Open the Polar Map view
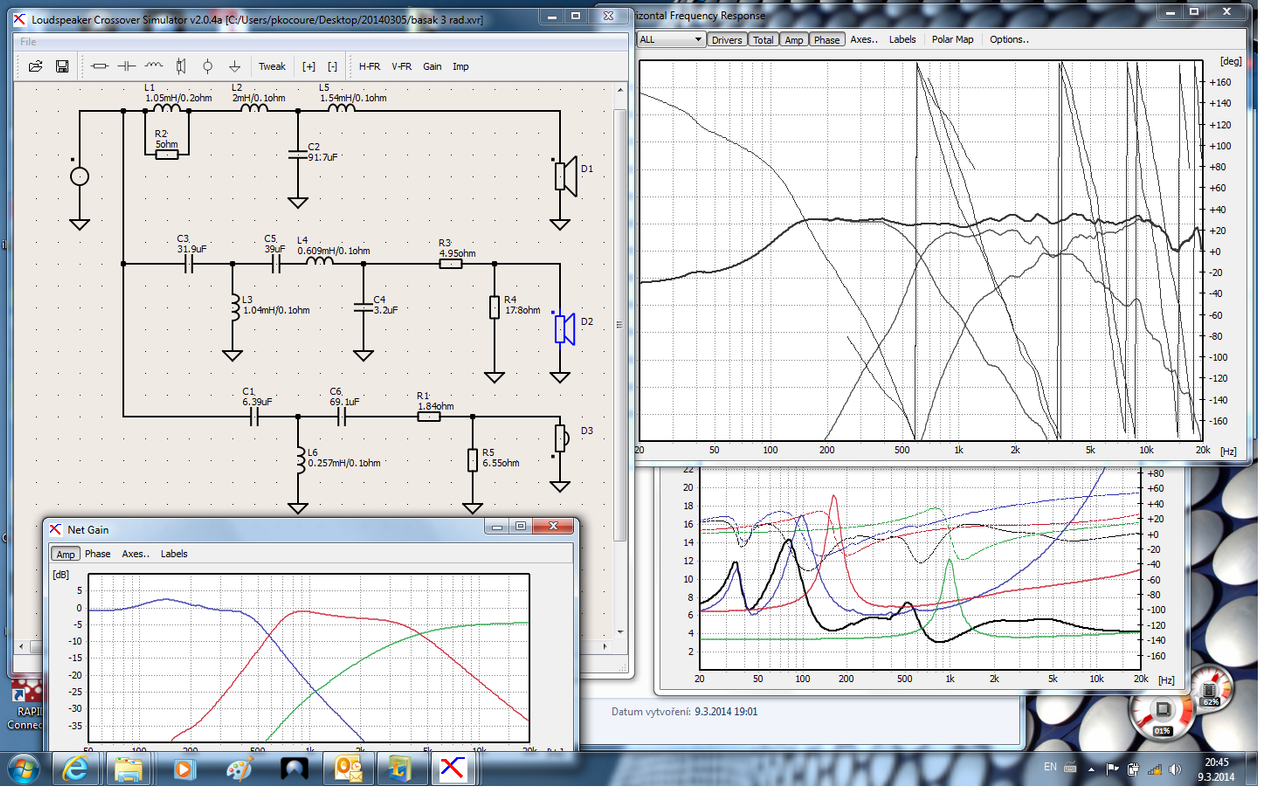The image size is (1272, 800). click(952, 40)
